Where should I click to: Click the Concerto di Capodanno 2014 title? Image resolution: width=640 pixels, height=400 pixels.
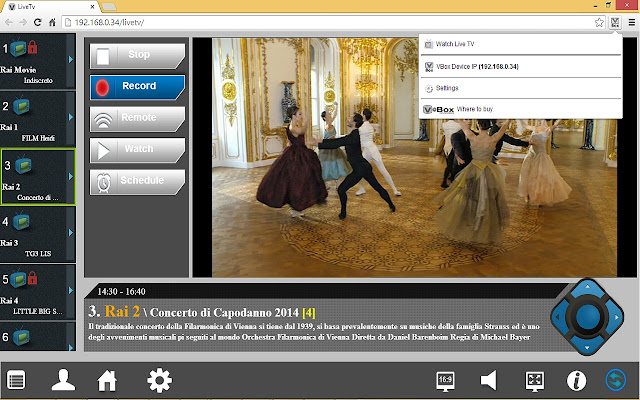click(224, 313)
